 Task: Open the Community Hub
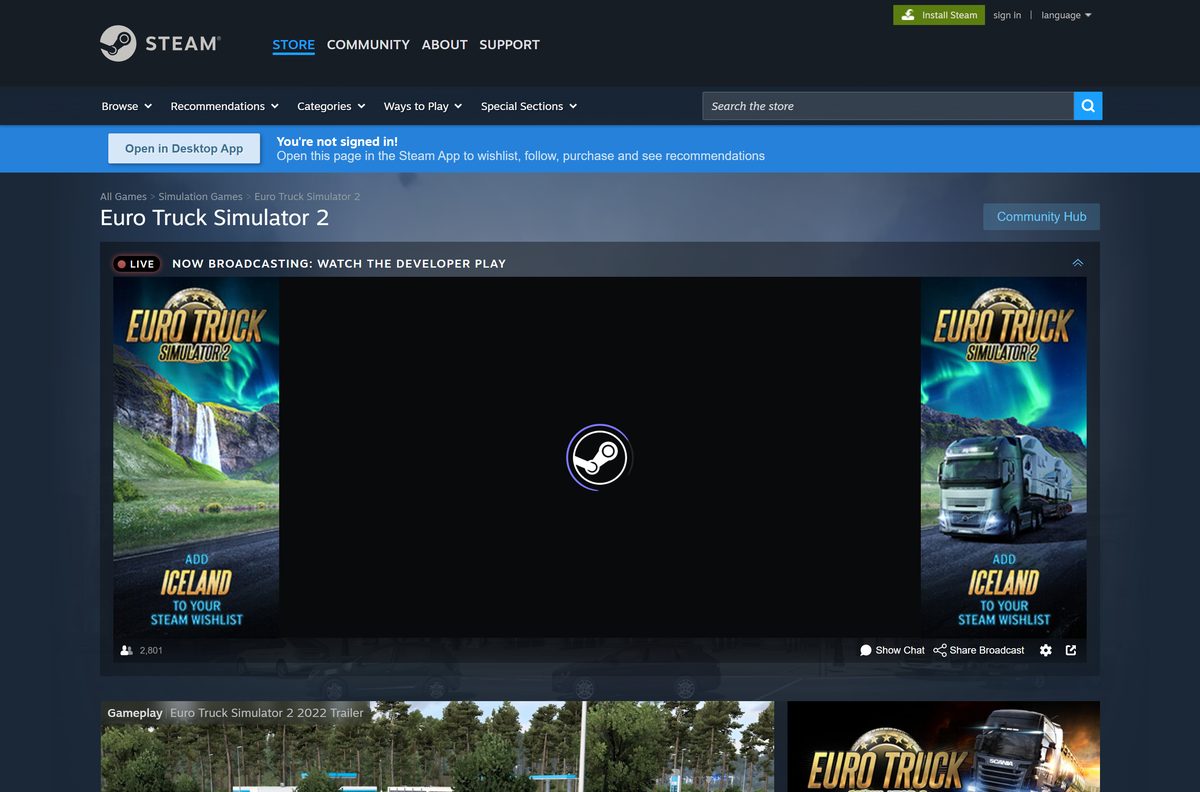(1041, 217)
